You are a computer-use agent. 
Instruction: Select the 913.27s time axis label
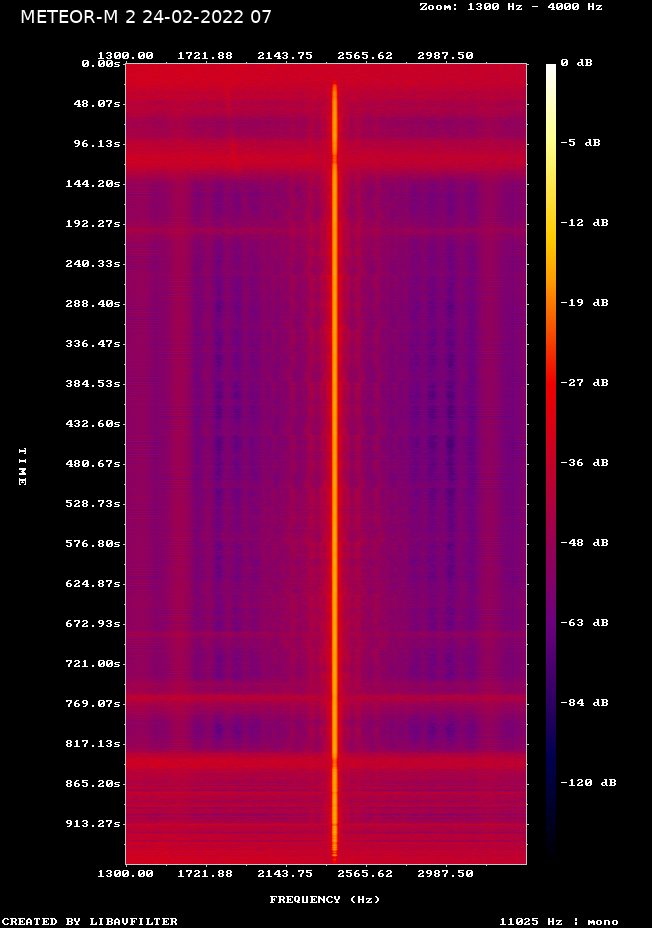(x=93, y=823)
